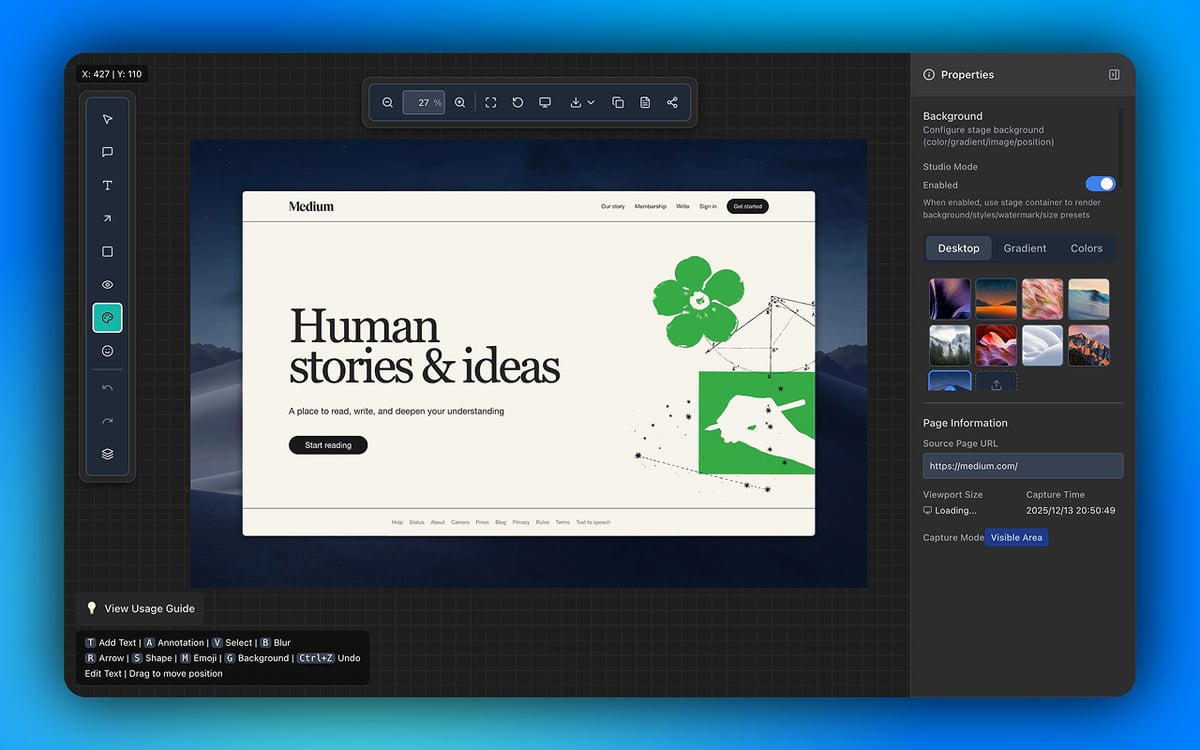This screenshot has width=1200, height=750.
Task: Disable the Studio Mode switch
Action: click(x=1100, y=184)
